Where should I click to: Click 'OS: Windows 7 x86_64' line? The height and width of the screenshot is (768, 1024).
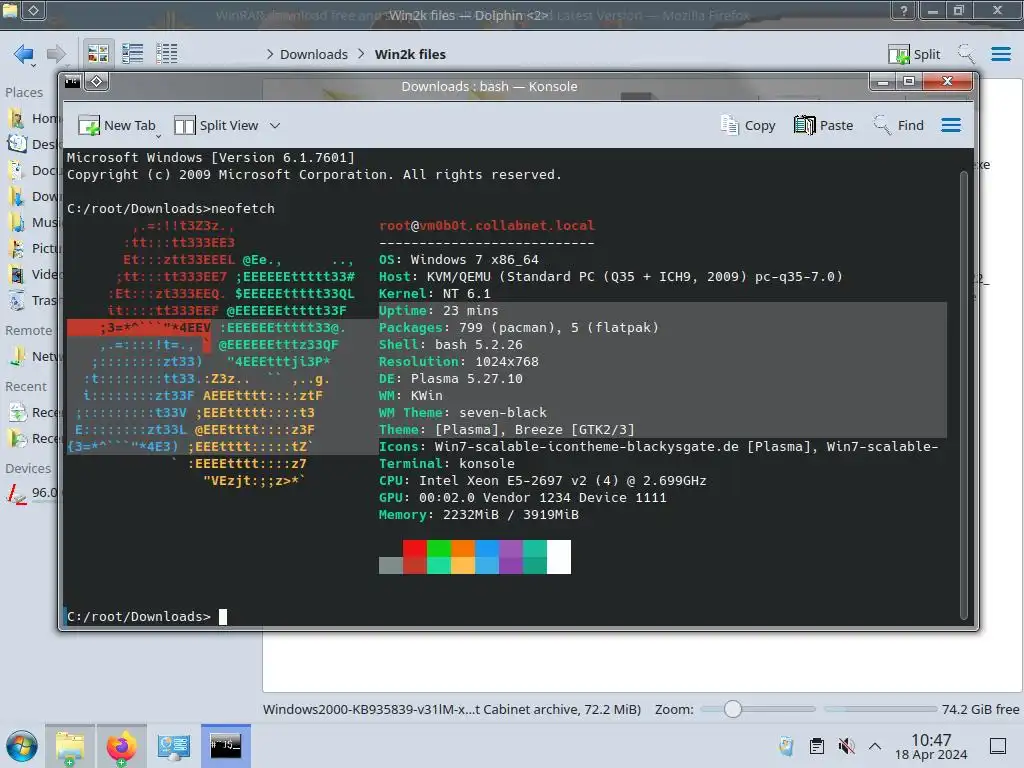[x=458, y=260]
